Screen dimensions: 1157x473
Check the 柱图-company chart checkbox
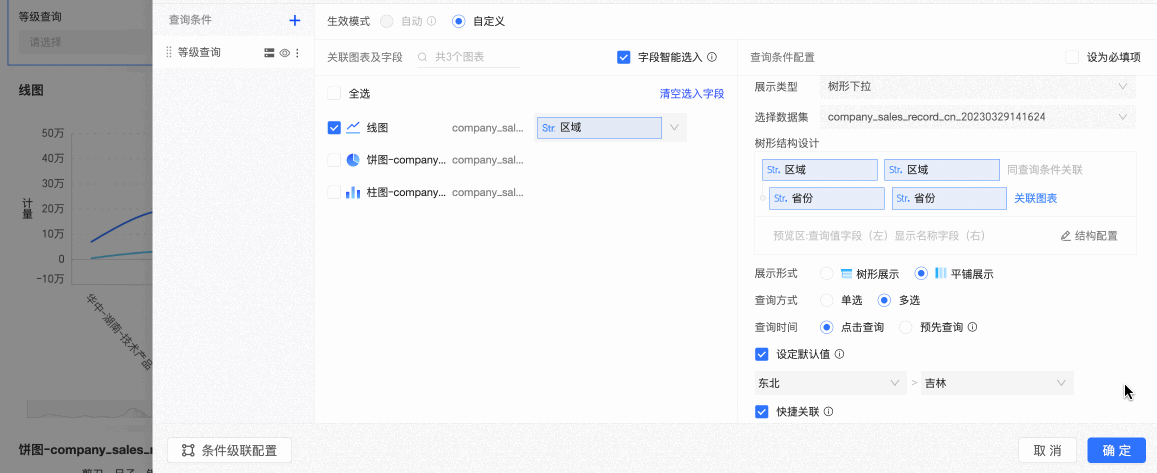click(334, 192)
